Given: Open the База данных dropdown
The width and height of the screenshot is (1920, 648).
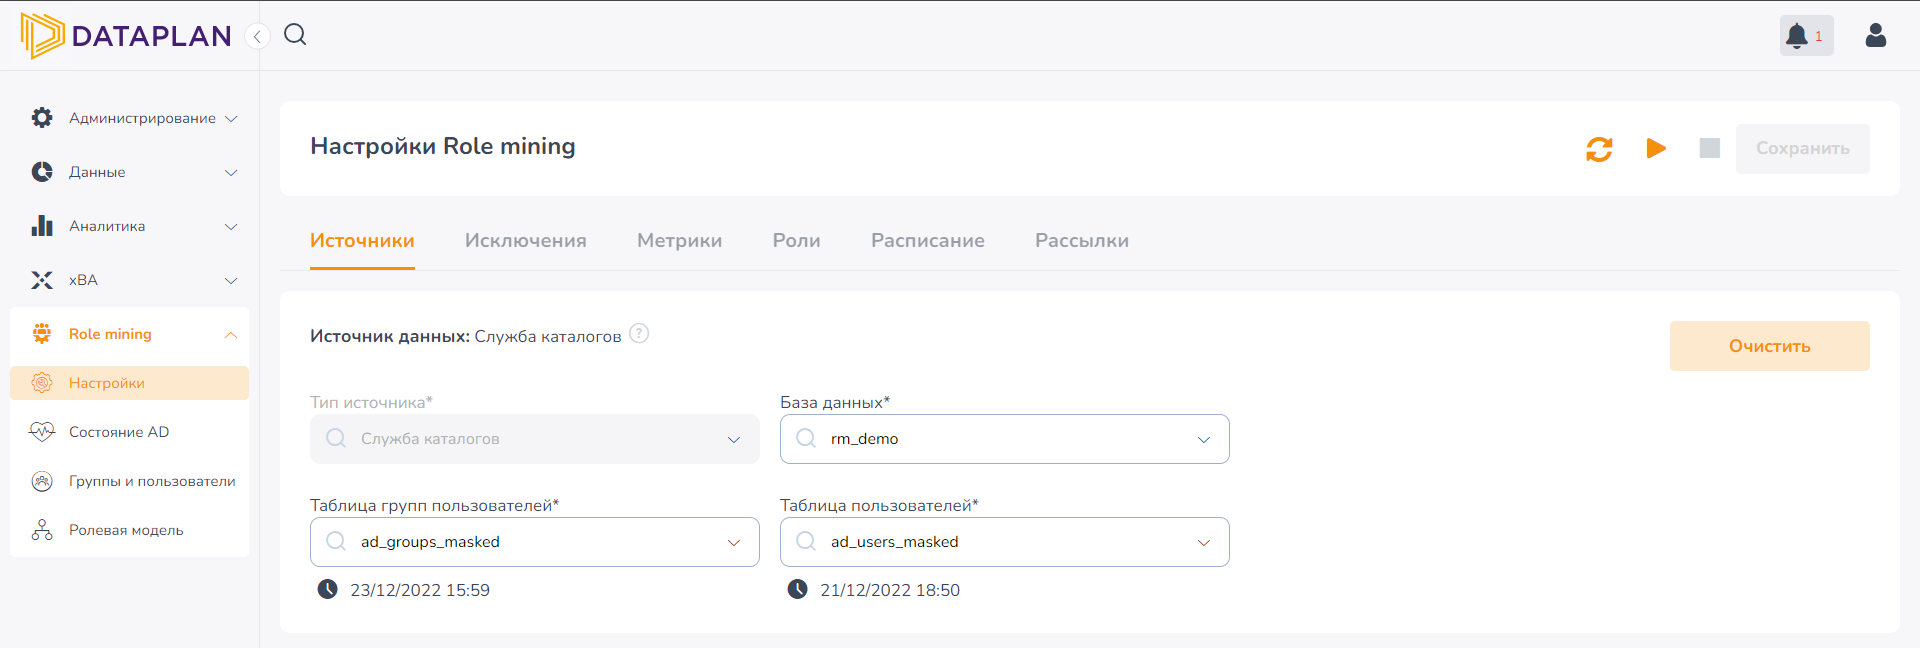Looking at the screenshot, I should [x=1004, y=439].
